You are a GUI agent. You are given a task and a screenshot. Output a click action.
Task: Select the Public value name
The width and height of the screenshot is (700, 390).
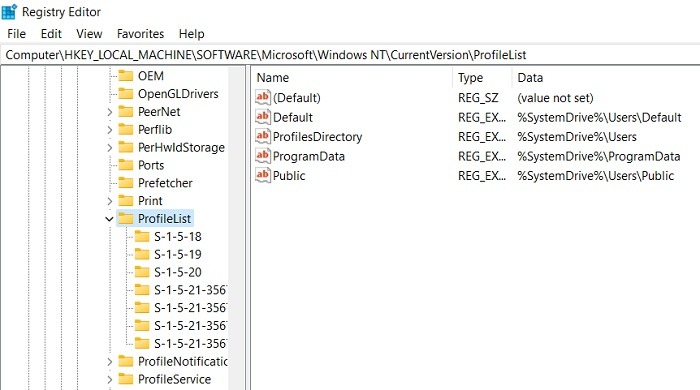[289, 176]
